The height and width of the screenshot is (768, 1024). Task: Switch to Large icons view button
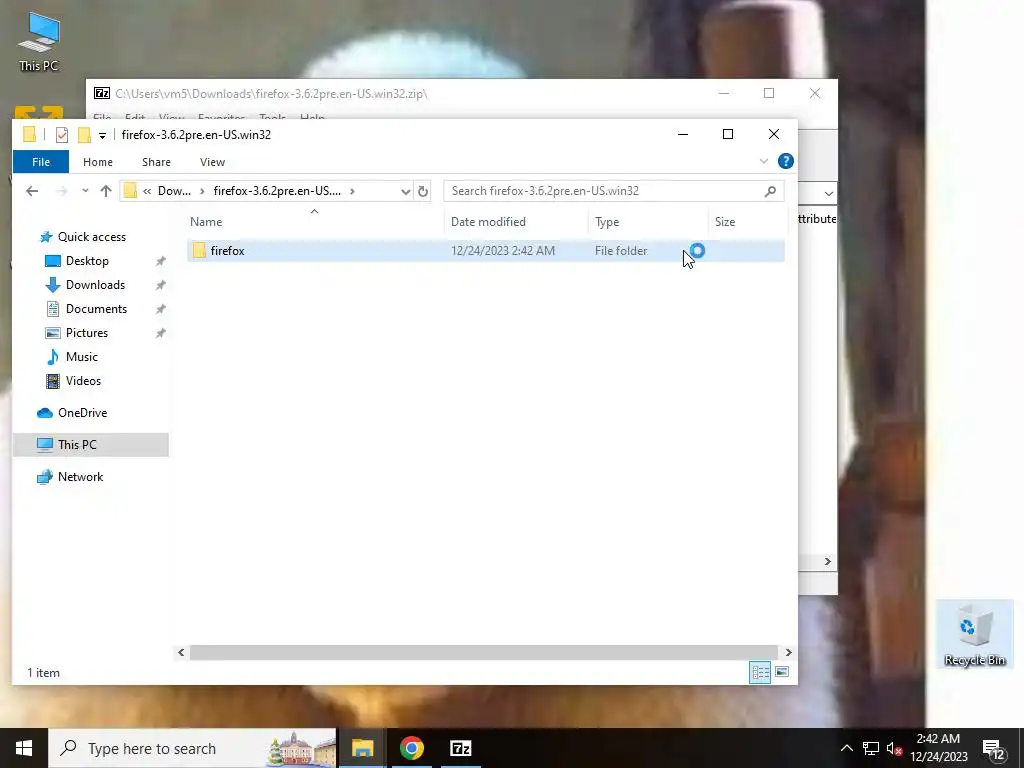click(x=782, y=672)
